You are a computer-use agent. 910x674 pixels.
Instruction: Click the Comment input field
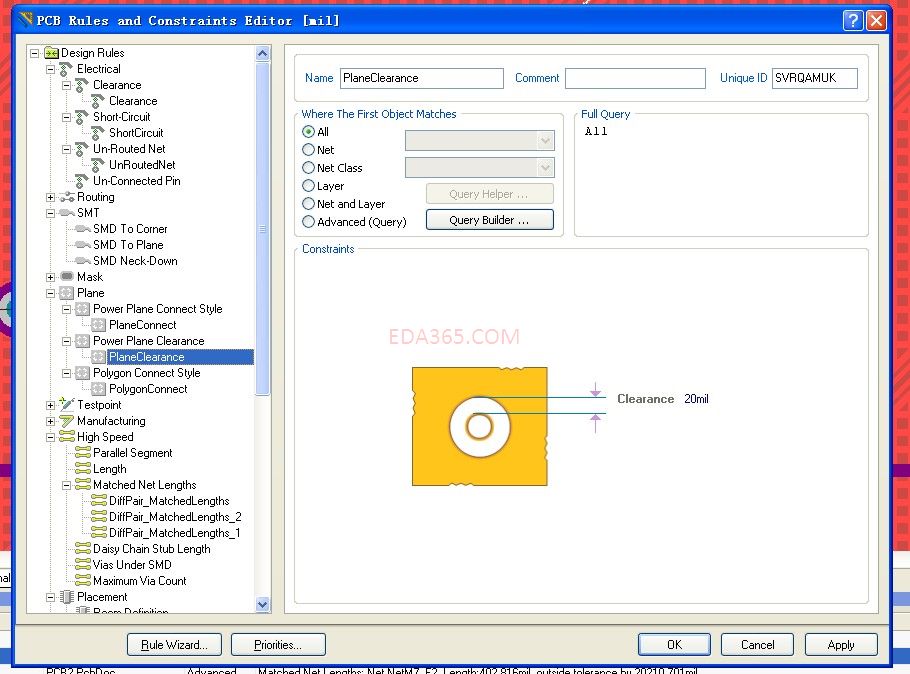tap(635, 78)
